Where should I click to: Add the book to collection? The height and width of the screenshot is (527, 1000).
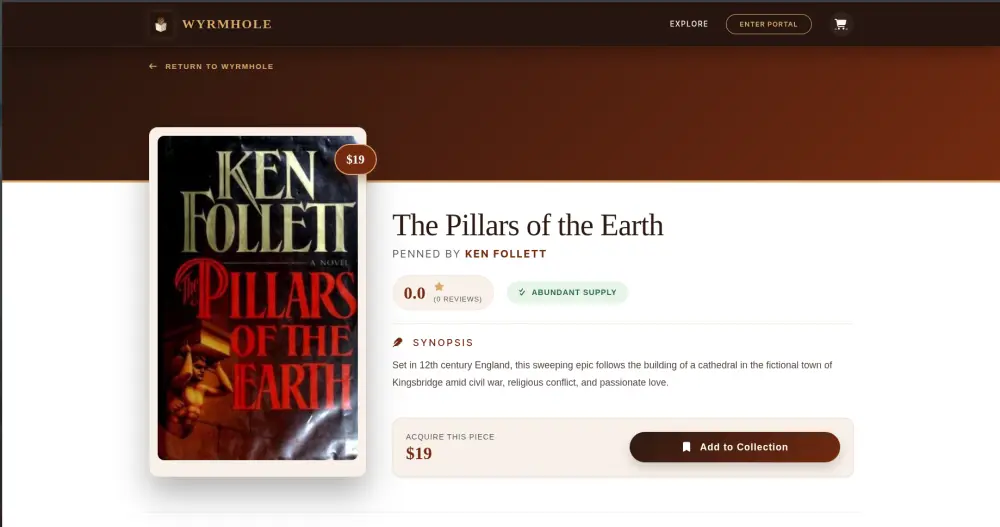735,447
